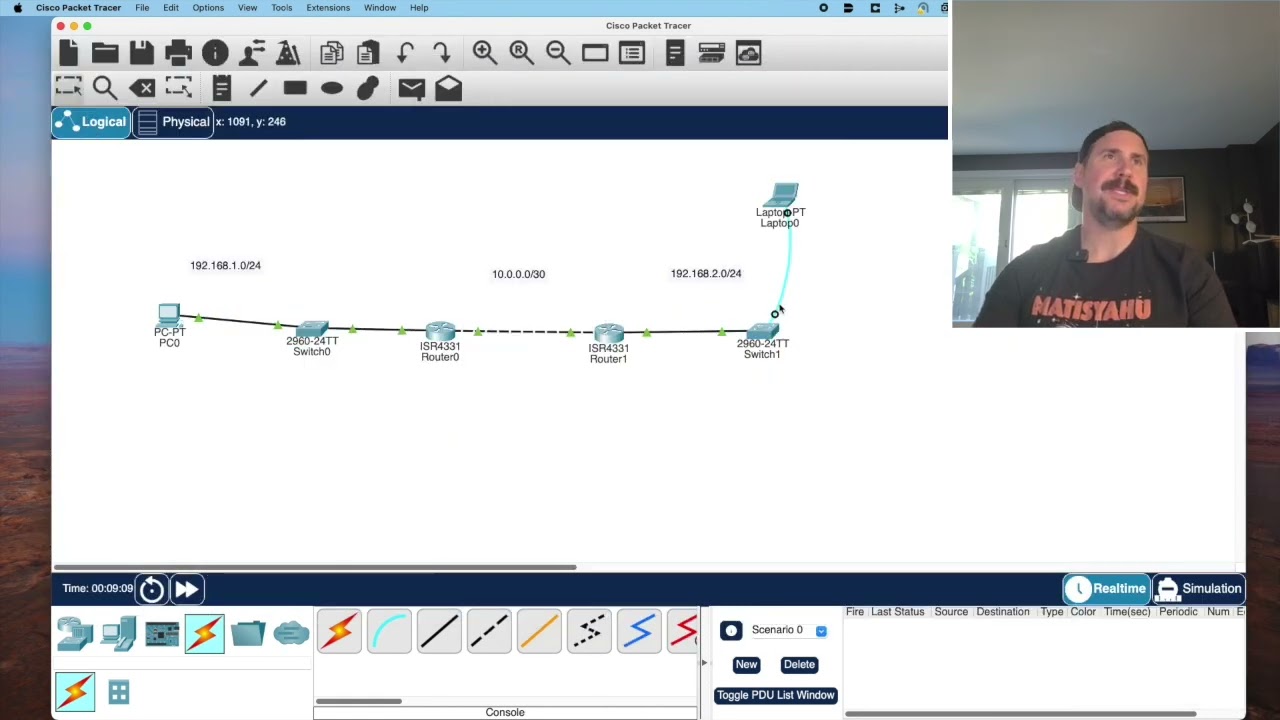Reset the zoom level
Viewport: 1280px width, 720px height.
(521, 52)
